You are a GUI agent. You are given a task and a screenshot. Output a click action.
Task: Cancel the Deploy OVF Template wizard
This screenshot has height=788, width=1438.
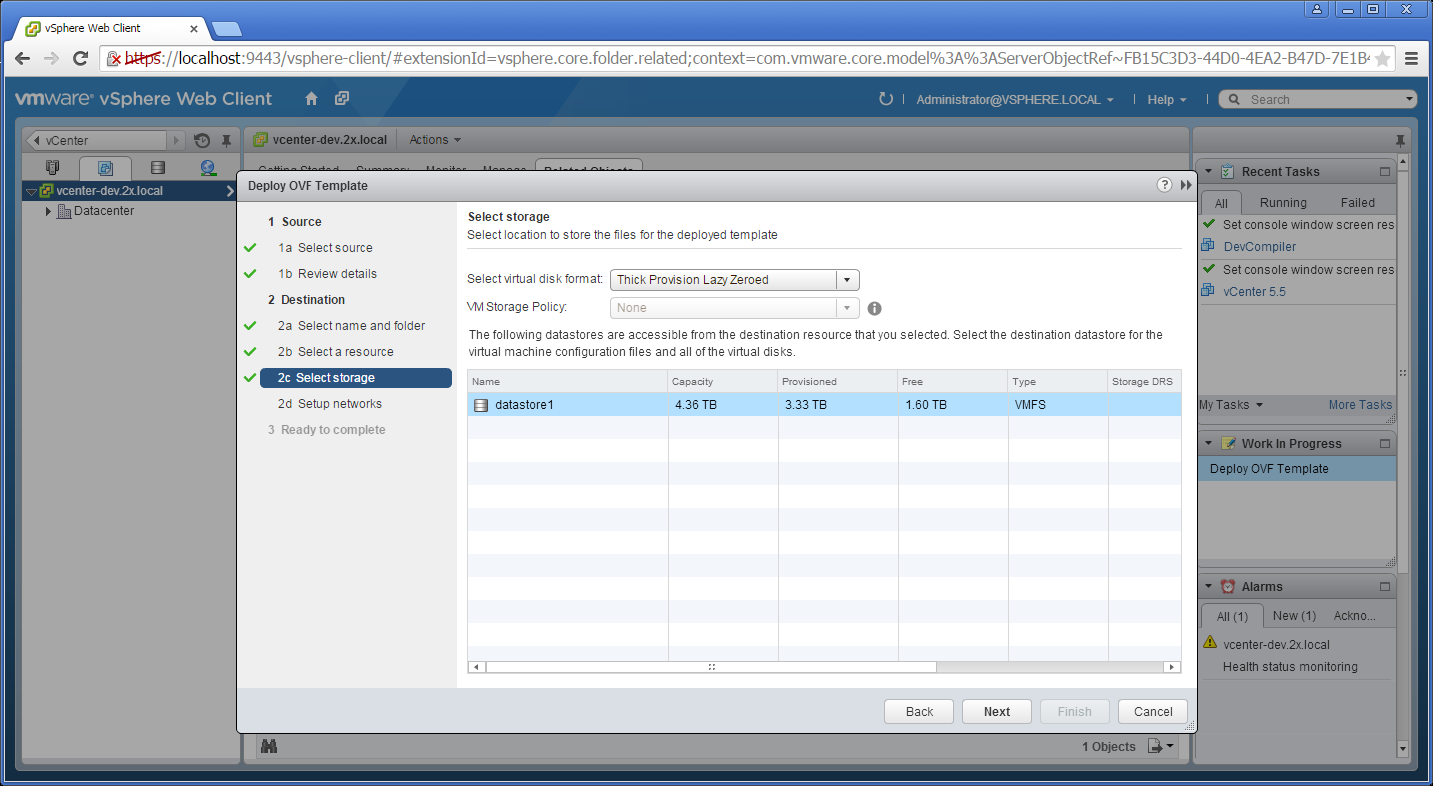coord(1153,712)
